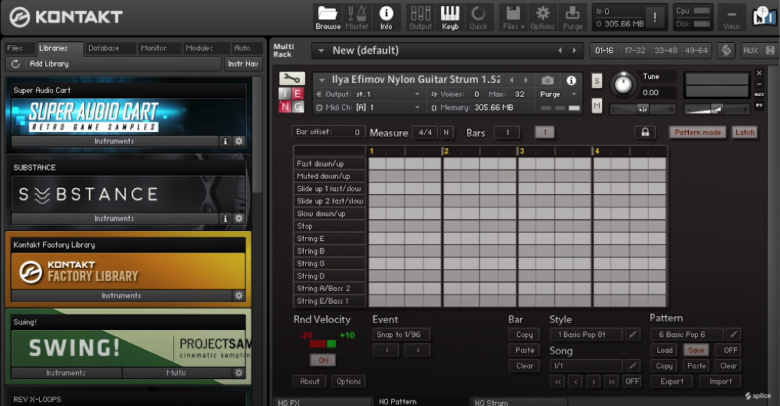Open Swing! library settings gear
The height and width of the screenshot is (406, 780).
point(239,373)
